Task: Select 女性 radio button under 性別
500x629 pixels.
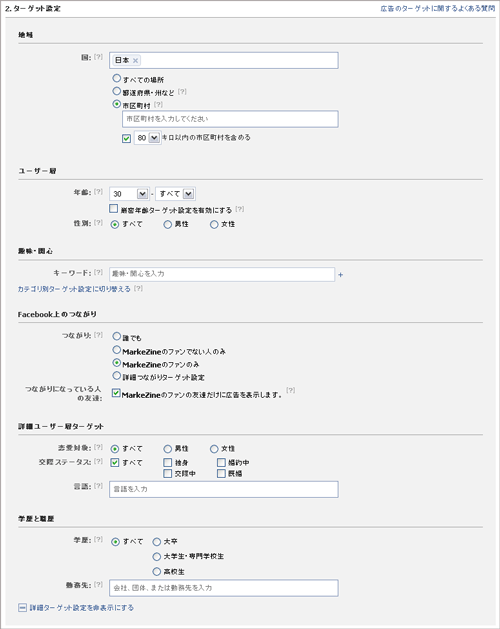Action: click(x=214, y=225)
